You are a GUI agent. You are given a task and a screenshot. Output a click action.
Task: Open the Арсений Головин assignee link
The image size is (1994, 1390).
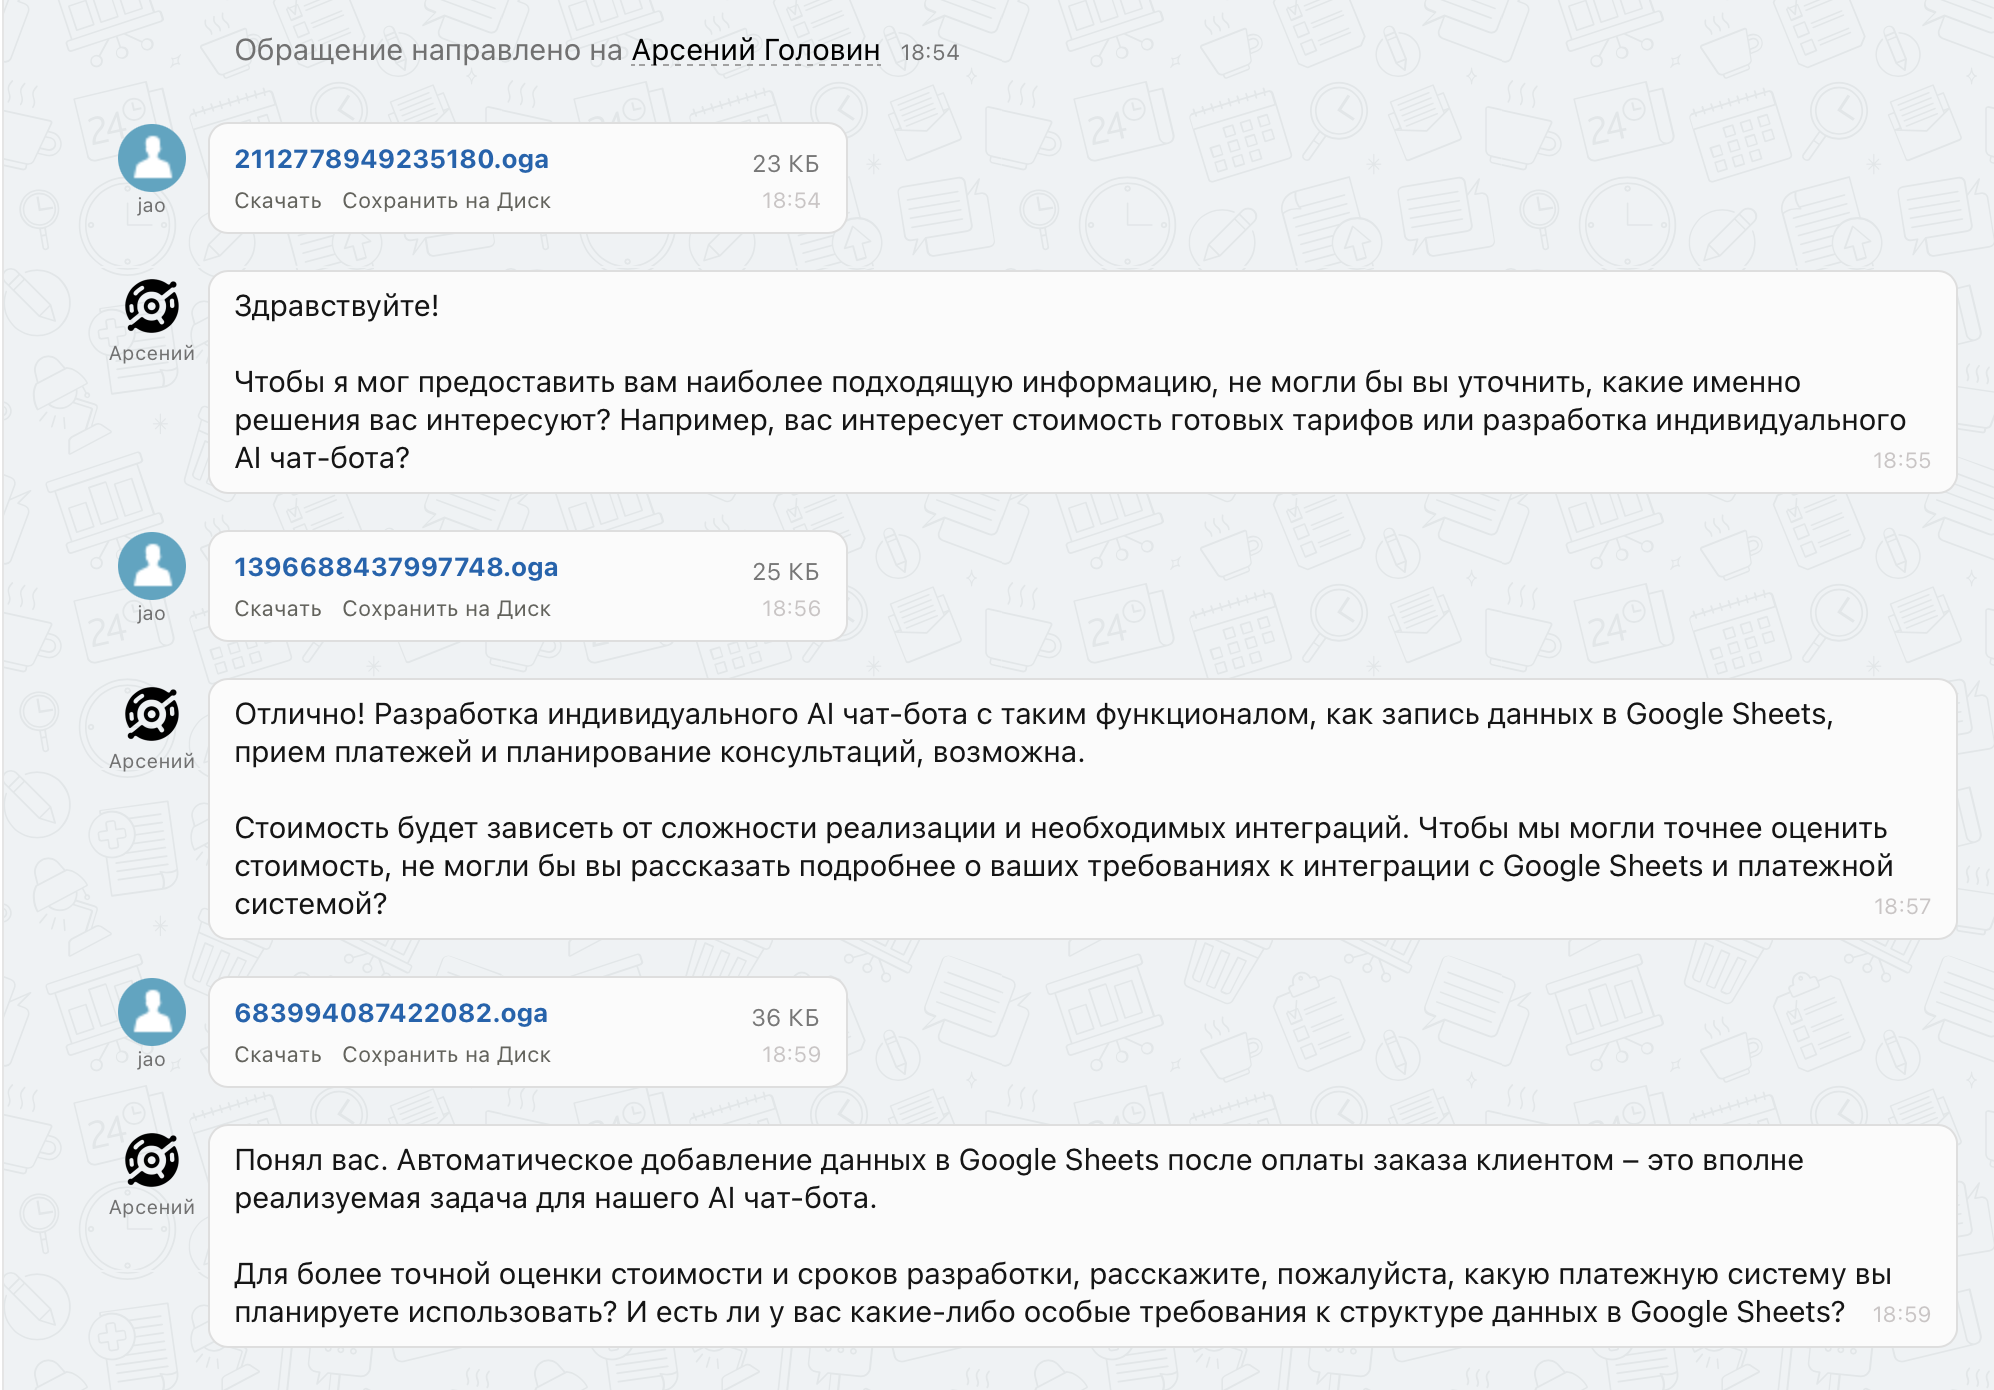pos(755,50)
